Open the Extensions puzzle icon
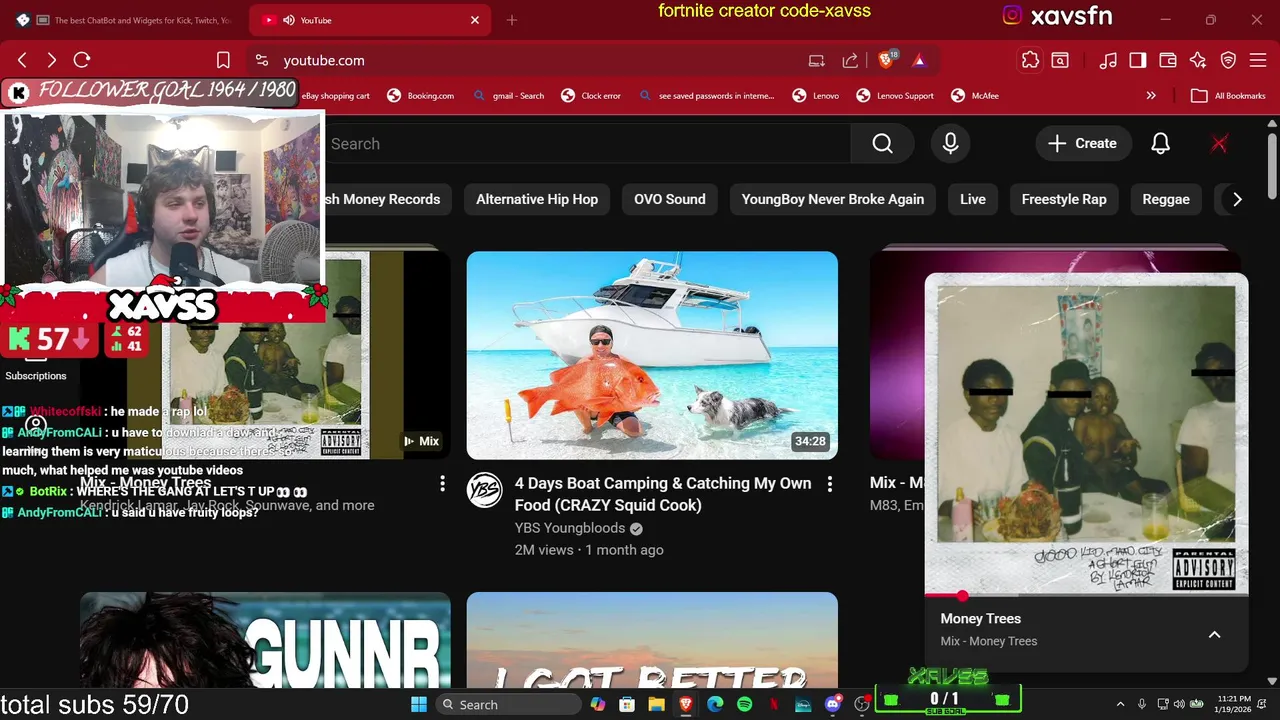This screenshot has height=720, width=1280. pos(1030,60)
